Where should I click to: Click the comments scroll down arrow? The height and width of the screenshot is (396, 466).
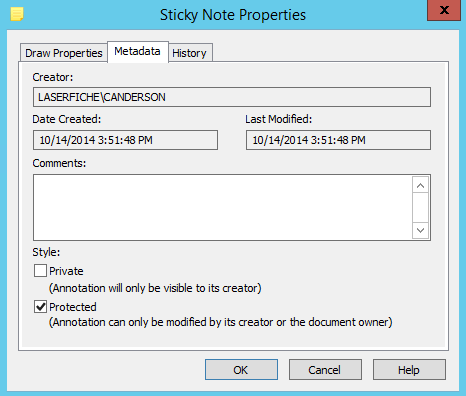coord(420,230)
